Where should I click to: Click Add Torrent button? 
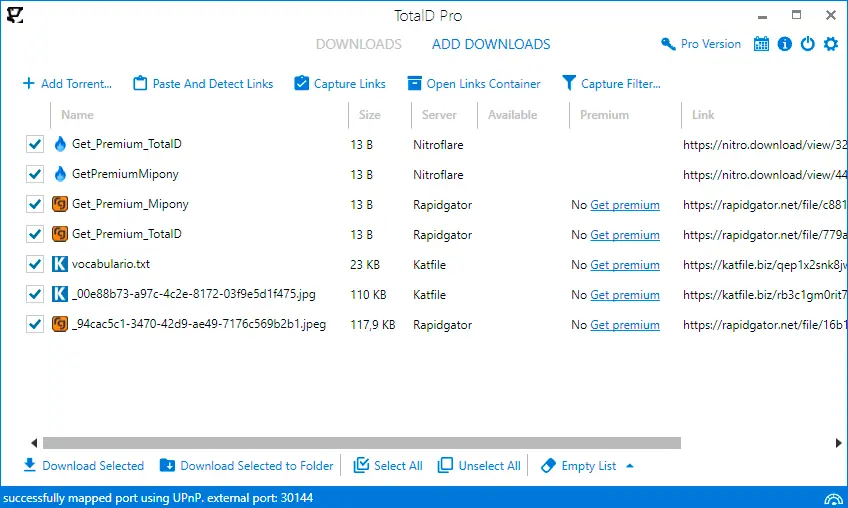[67, 84]
